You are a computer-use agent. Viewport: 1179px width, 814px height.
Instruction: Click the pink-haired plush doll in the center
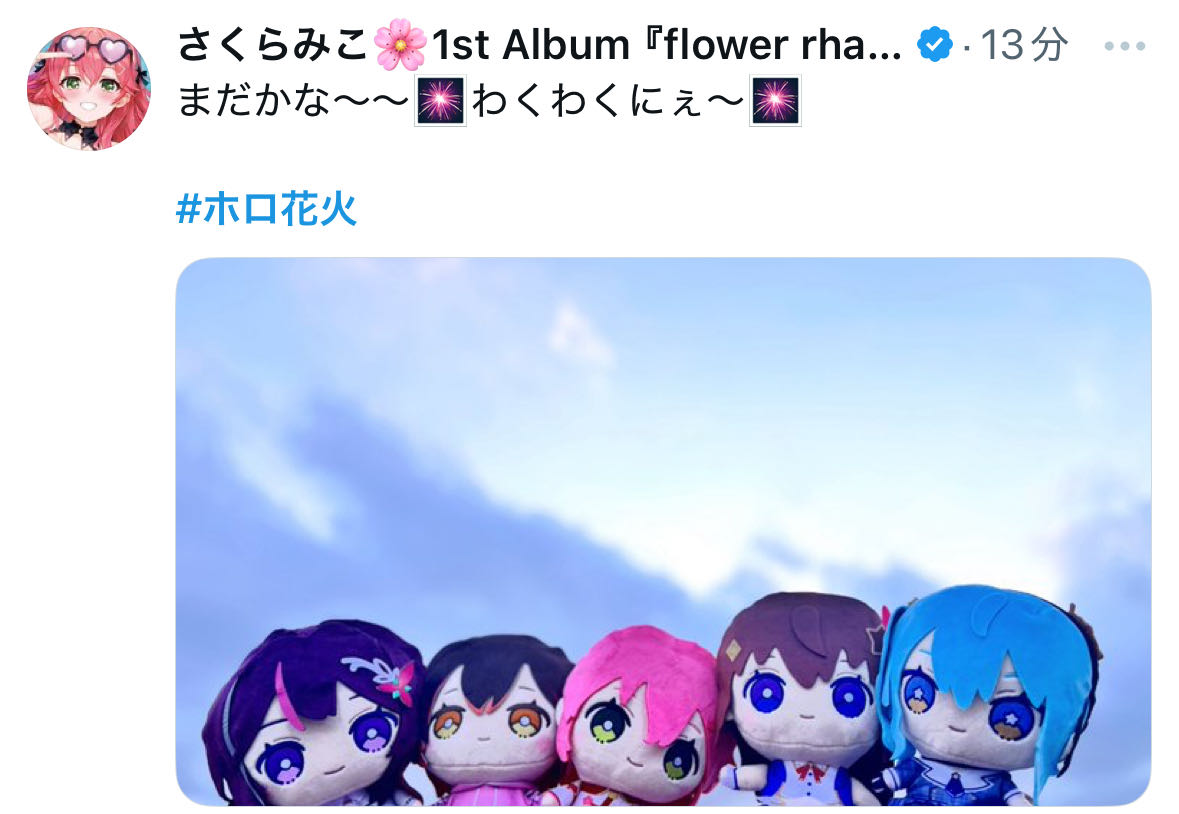[x=639, y=718]
